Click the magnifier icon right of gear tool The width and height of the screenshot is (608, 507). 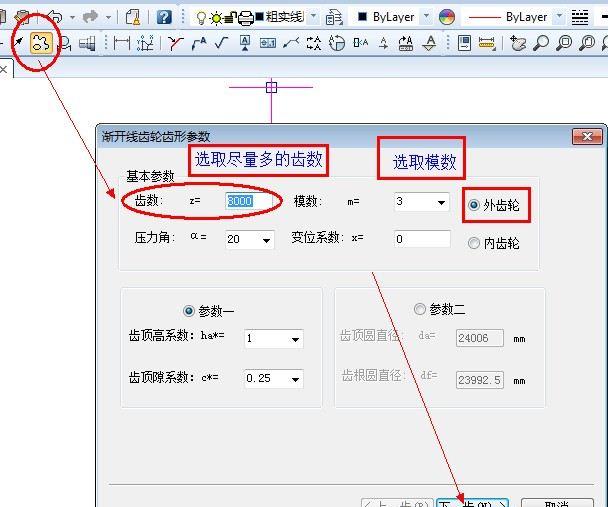(x=66, y=43)
